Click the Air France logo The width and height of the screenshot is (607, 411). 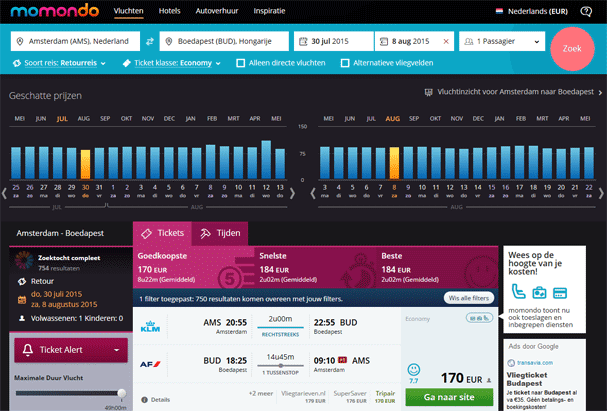tap(150, 364)
